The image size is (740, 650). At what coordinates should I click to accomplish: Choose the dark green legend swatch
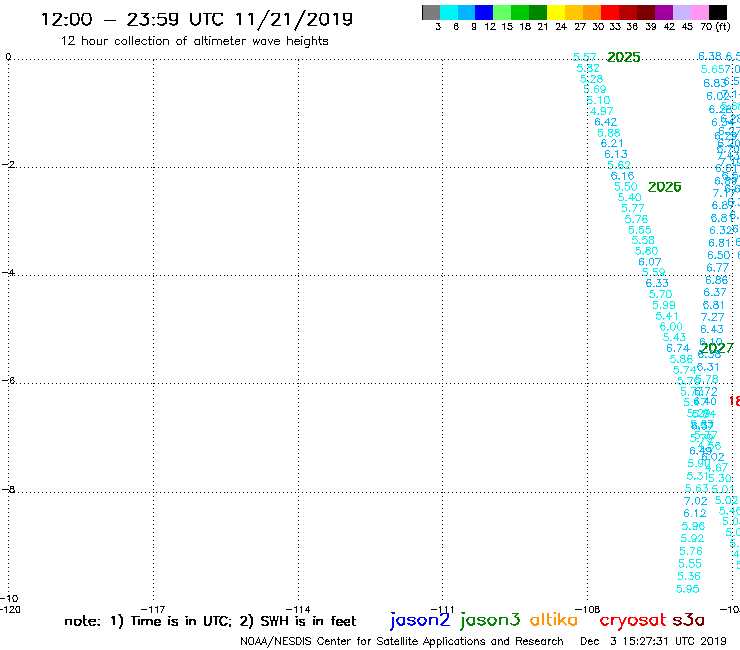point(538,12)
